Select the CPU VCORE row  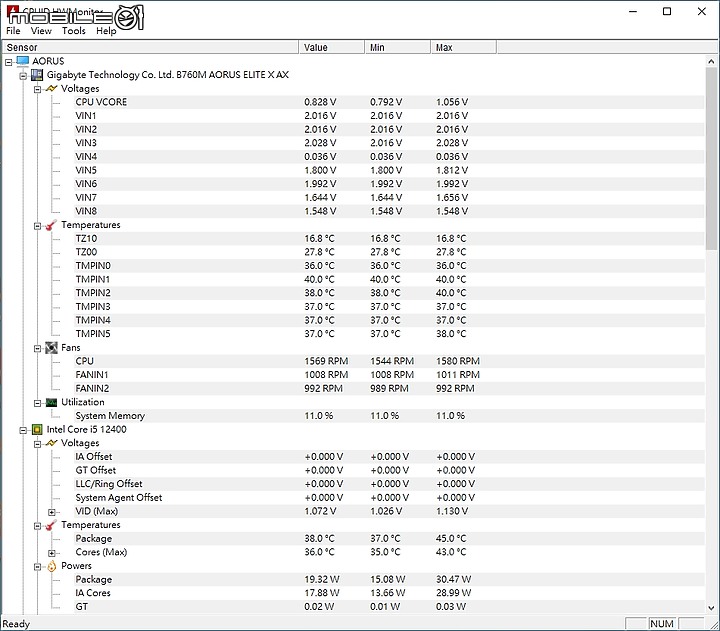click(x=388, y=102)
